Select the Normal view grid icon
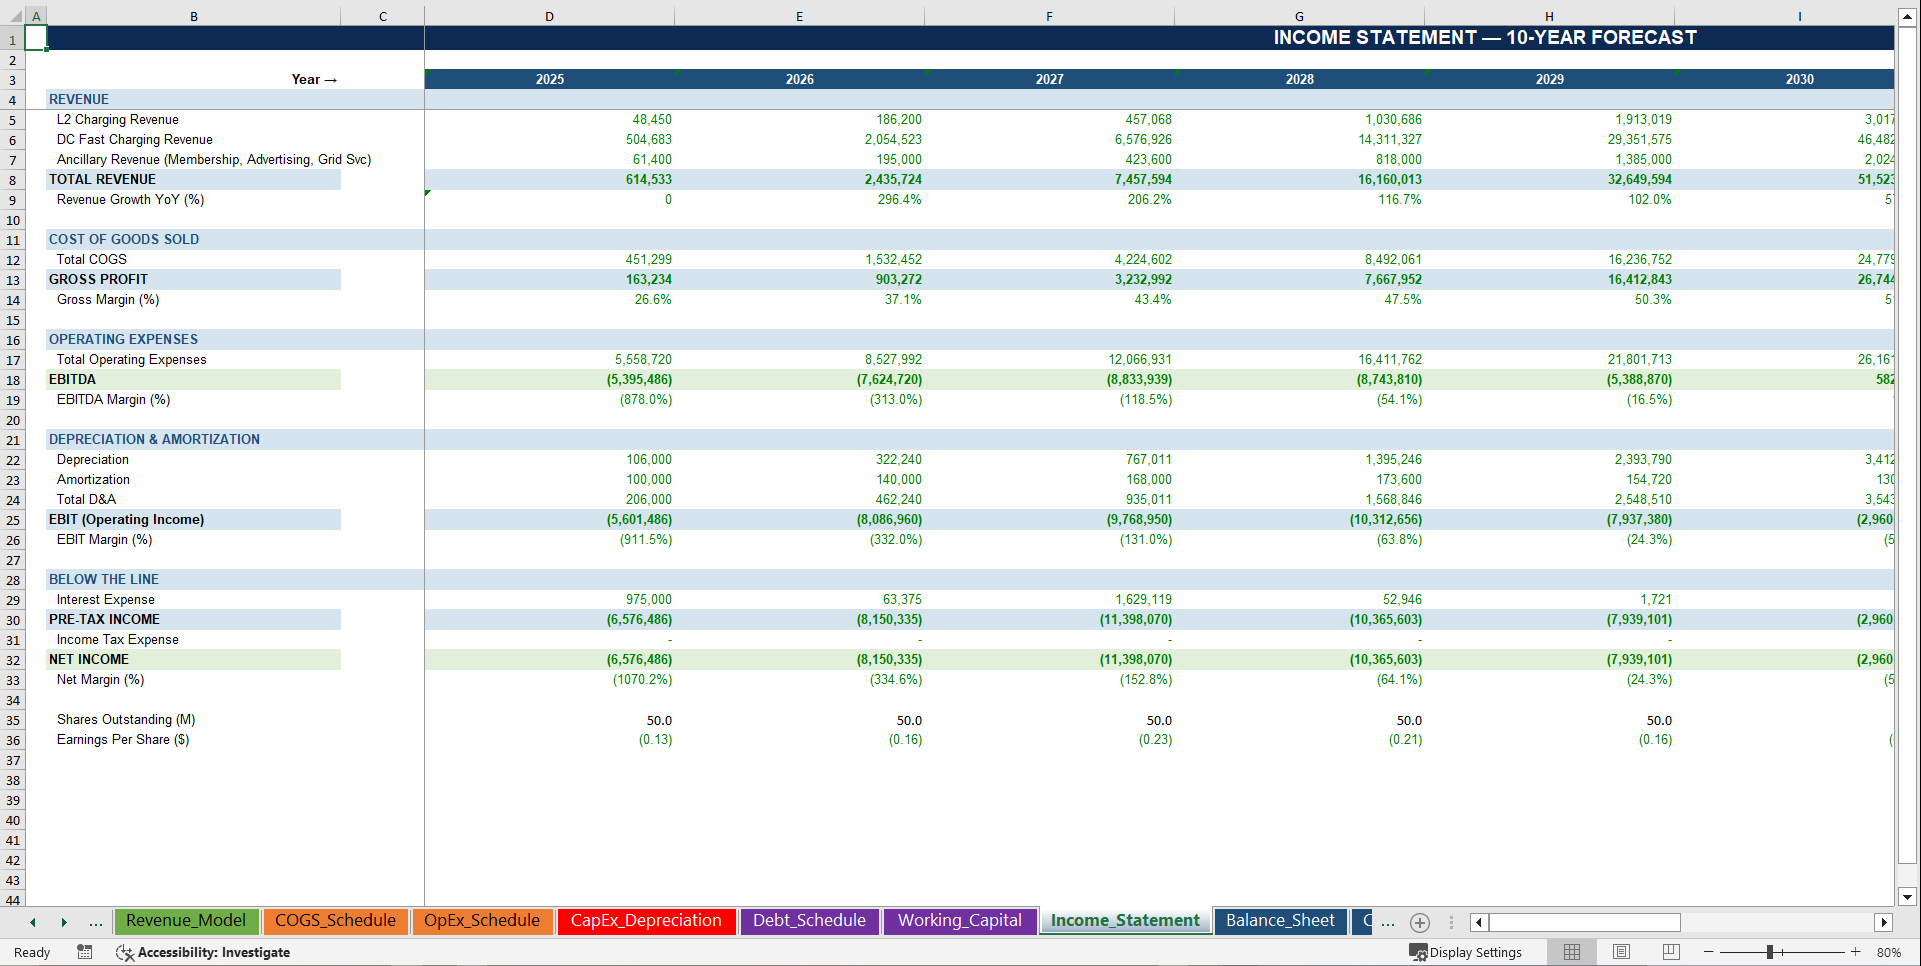This screenshot has height=966, width=1921. click(x=1571, y=952)
